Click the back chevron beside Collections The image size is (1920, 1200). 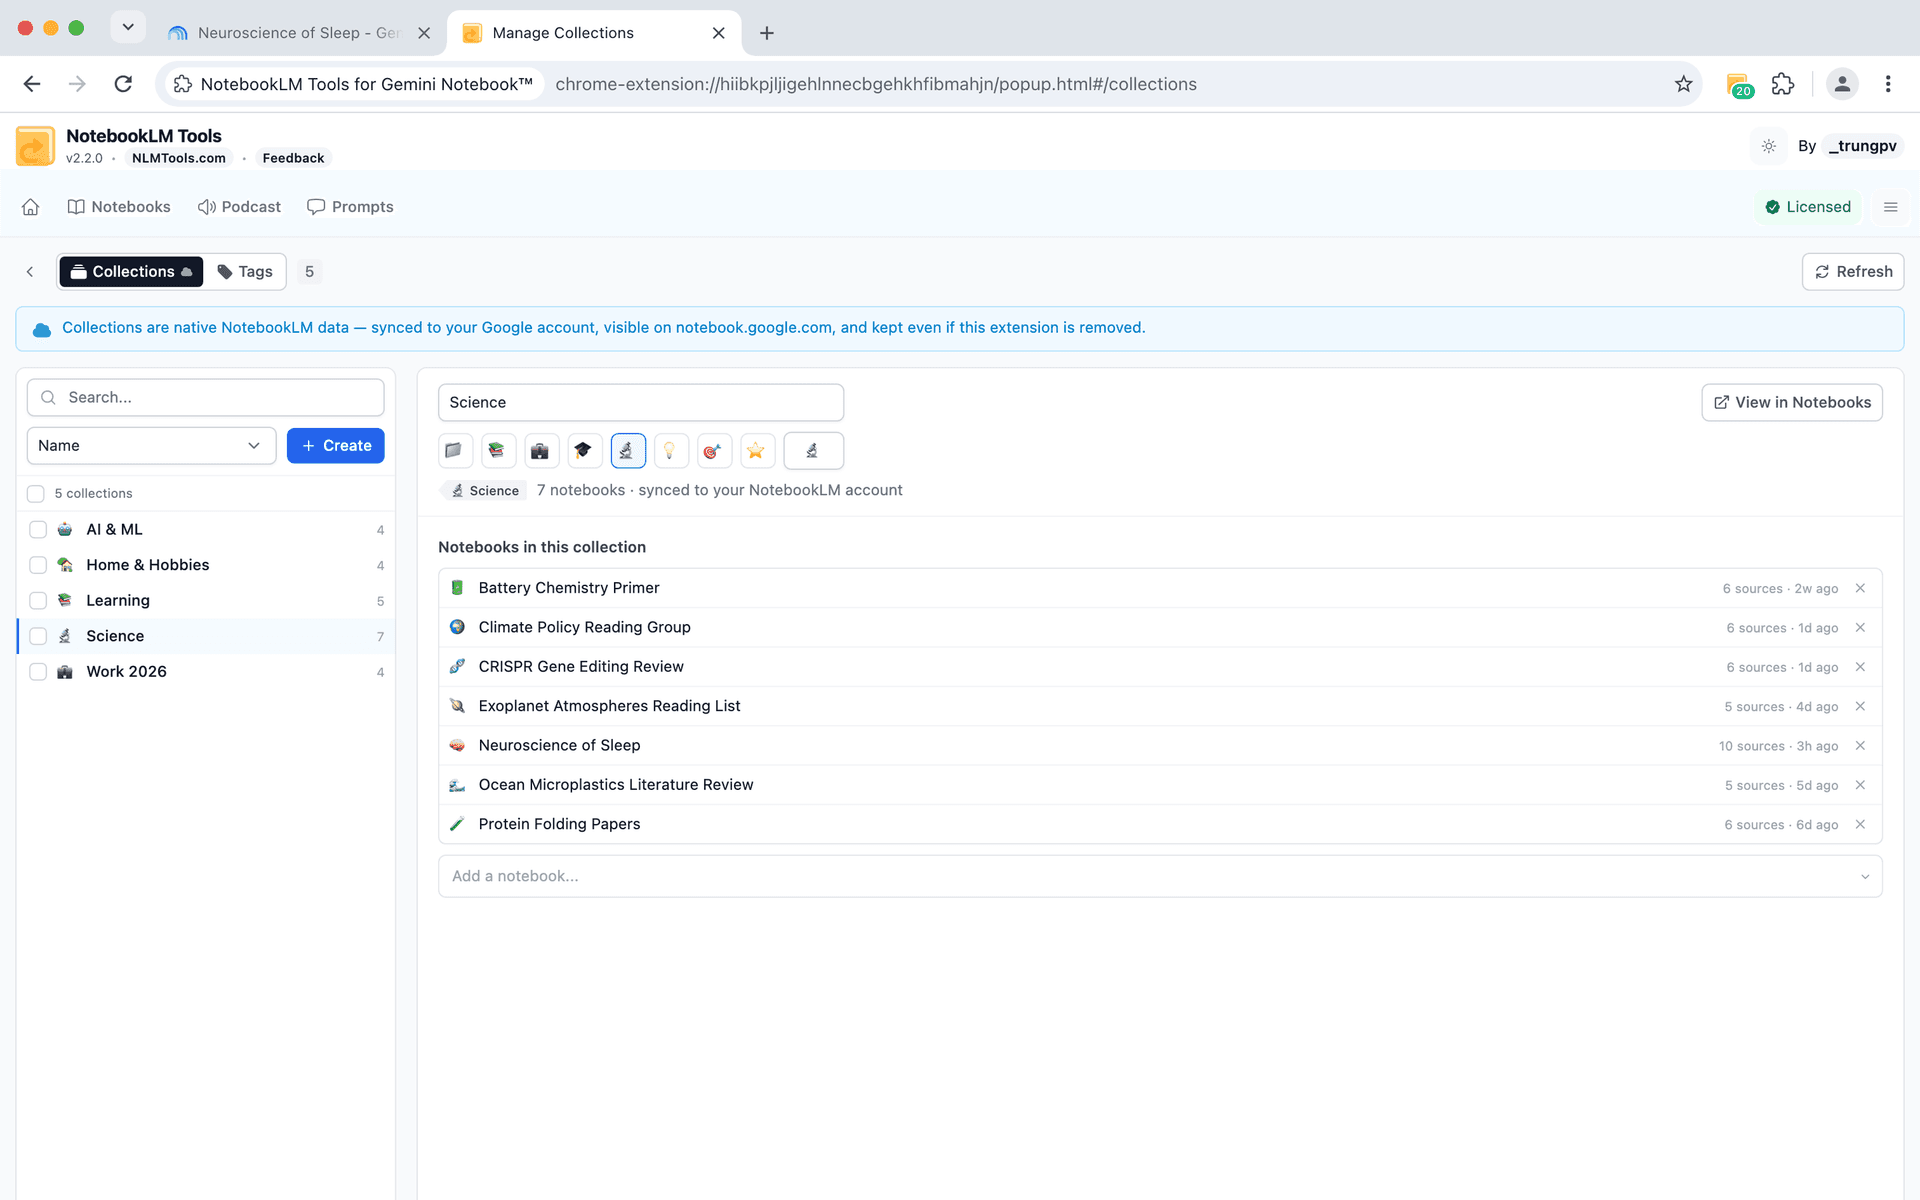tap(30, 272)
